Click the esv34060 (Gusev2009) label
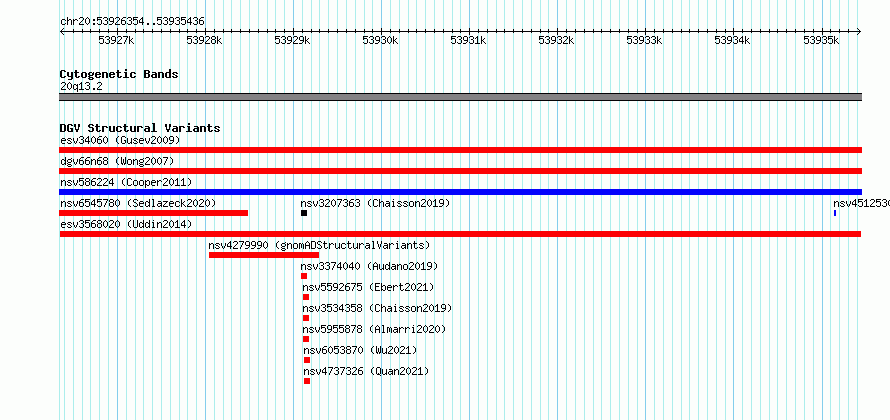 (x=120, y=140)
